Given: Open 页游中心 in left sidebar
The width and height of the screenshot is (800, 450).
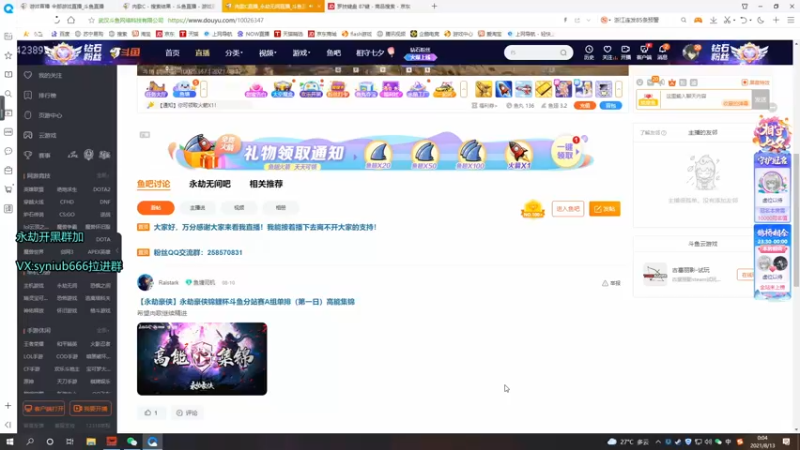Looking at the screenshot, I should pos(43,115).
